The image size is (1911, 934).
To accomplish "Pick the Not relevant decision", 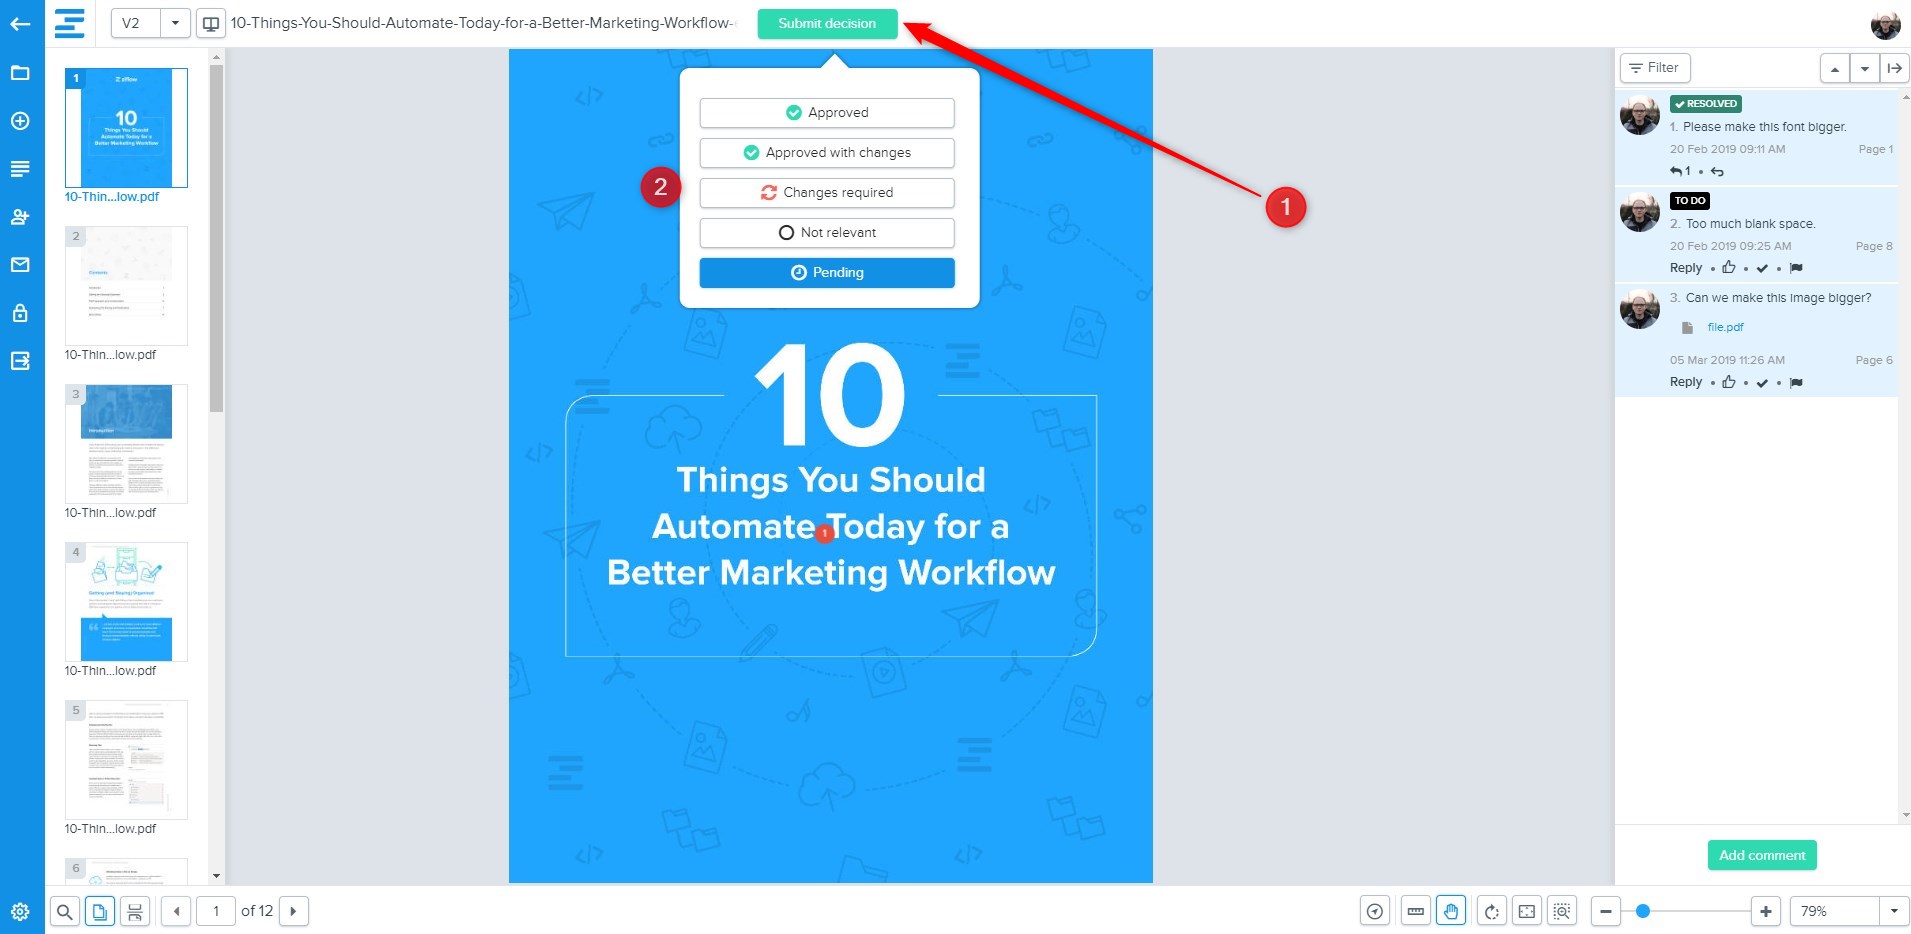I will 826,233.
